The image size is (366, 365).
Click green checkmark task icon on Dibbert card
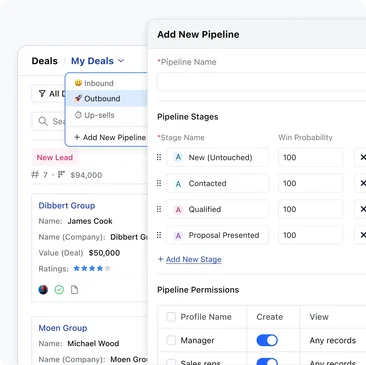coord(59,290)
